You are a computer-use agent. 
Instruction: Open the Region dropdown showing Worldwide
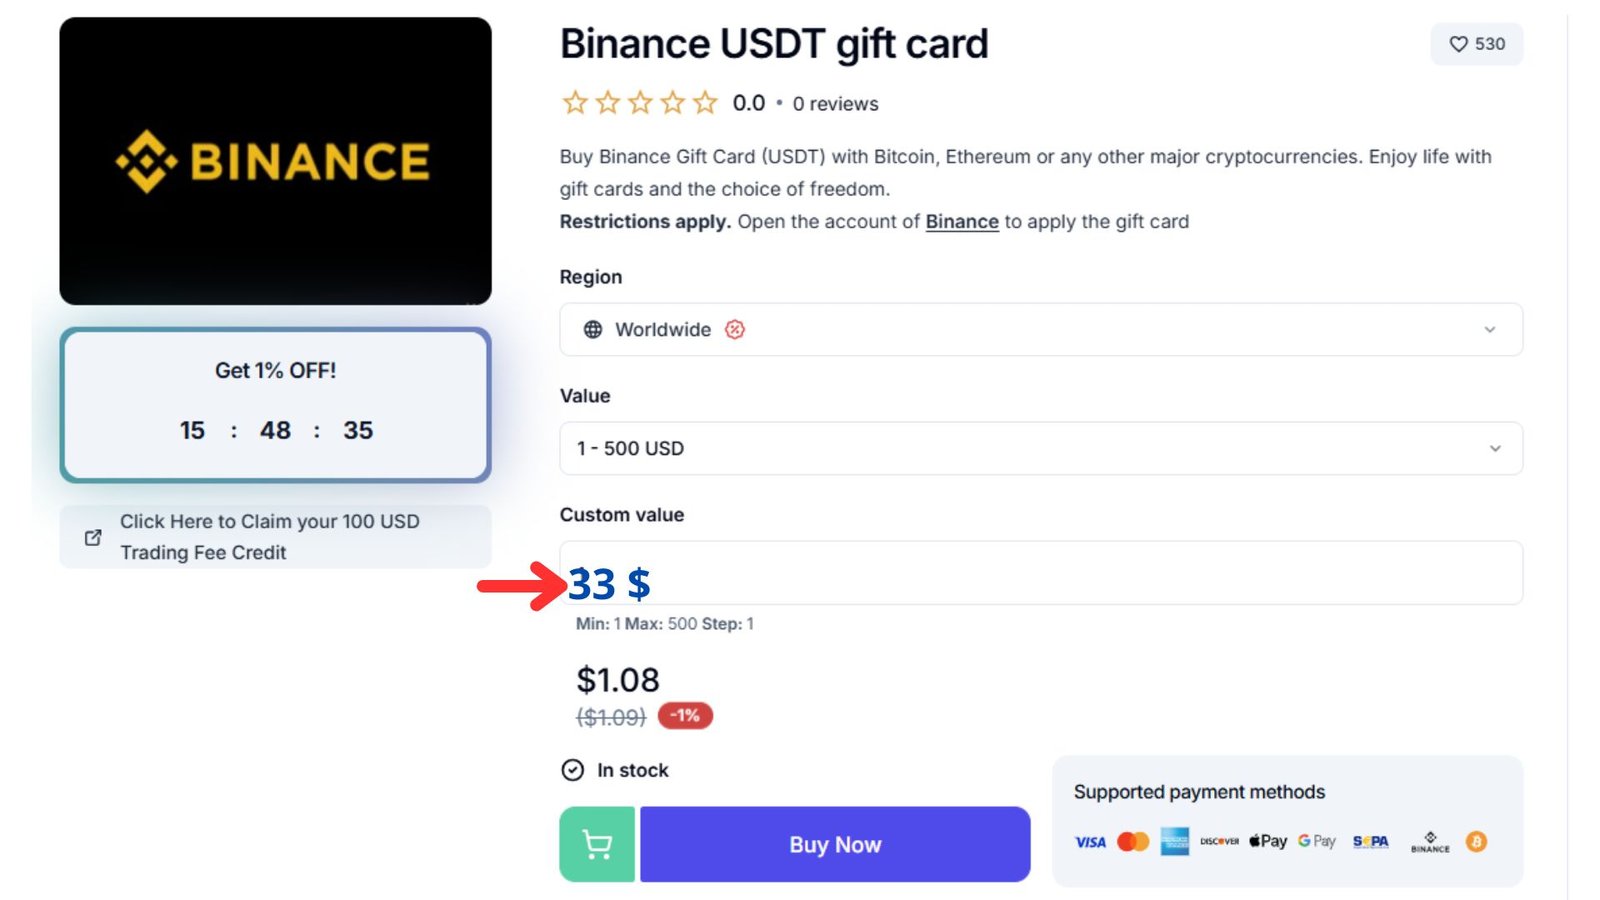1040,329
